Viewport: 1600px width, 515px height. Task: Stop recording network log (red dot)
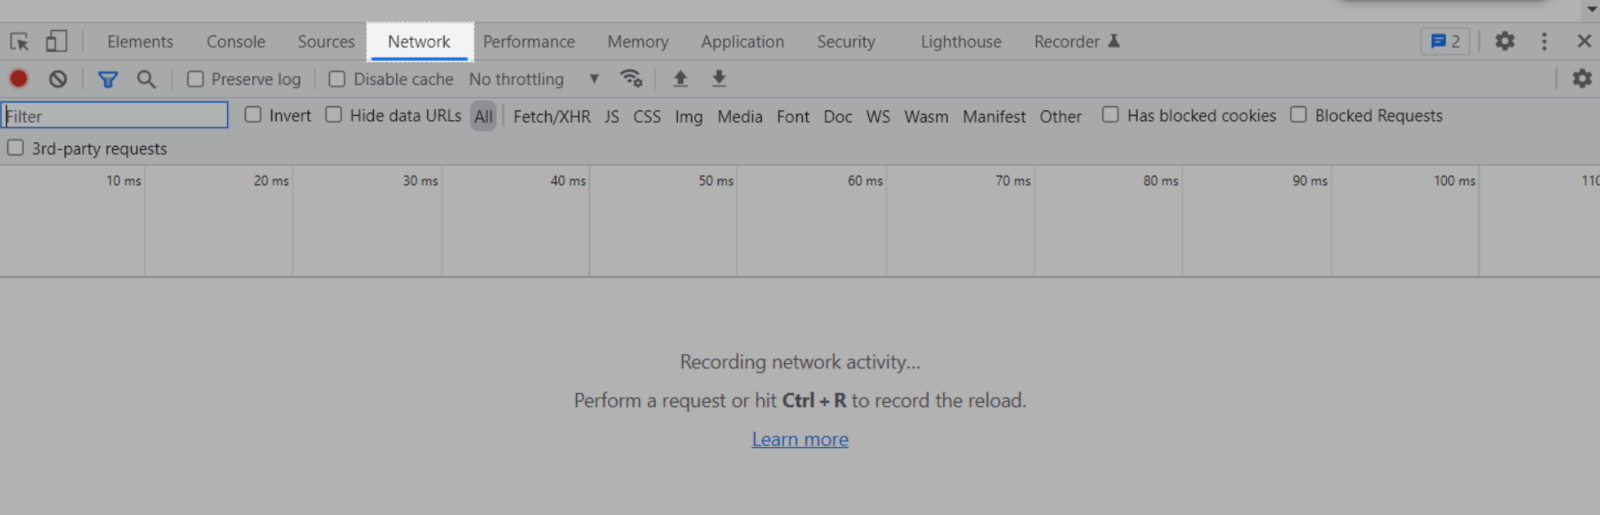click(19, 79)
